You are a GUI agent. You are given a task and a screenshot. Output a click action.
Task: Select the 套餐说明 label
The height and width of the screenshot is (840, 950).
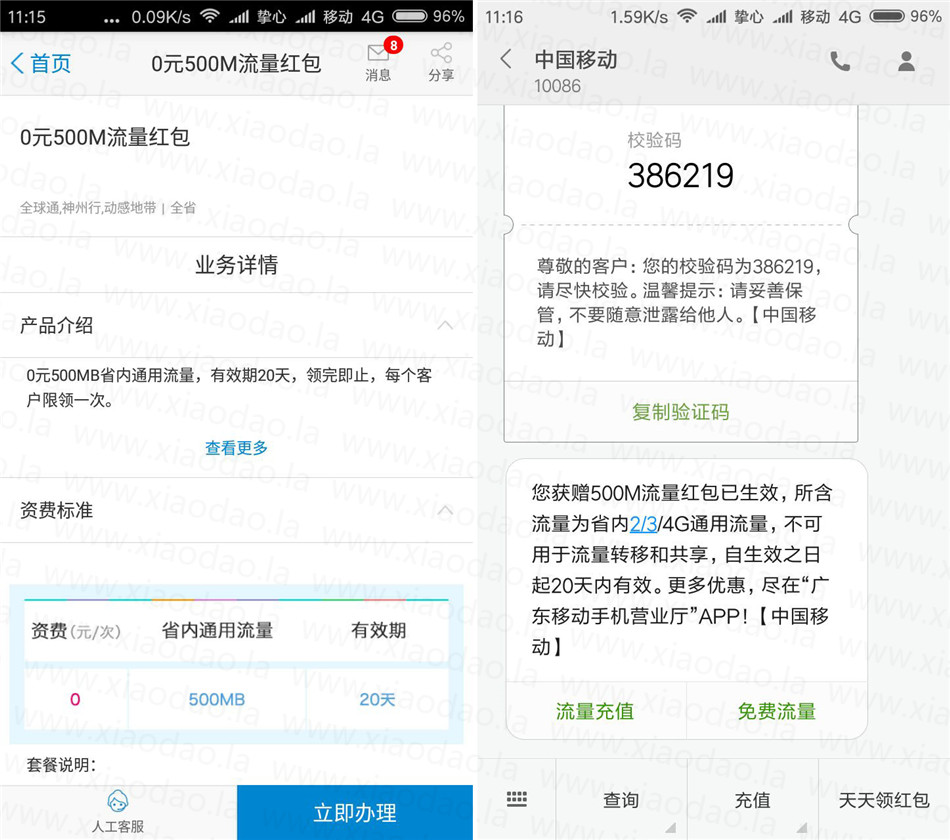click(x=61, y=764)
